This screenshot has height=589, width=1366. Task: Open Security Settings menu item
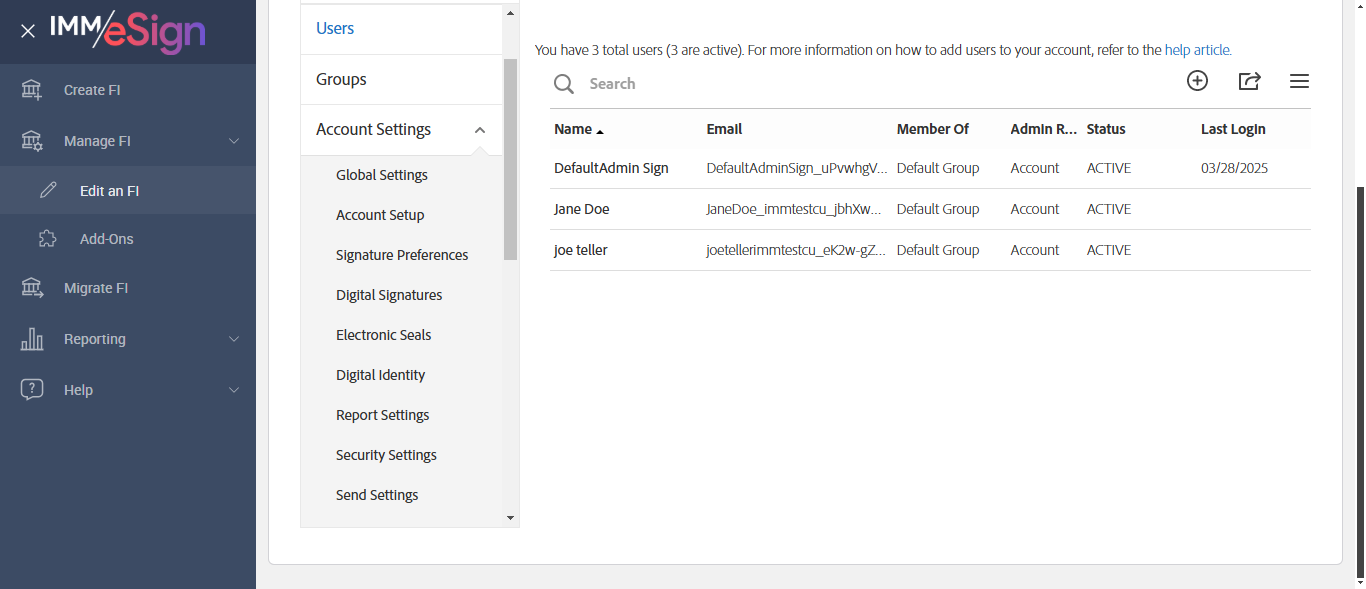coord(386,455)
